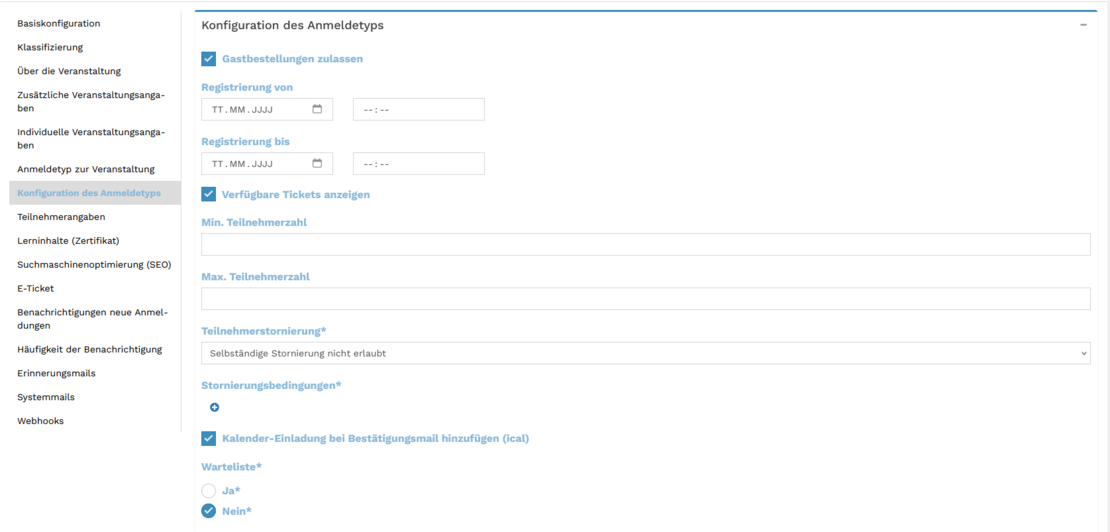Select Nein for Warteliste

[x=209, y=511]
